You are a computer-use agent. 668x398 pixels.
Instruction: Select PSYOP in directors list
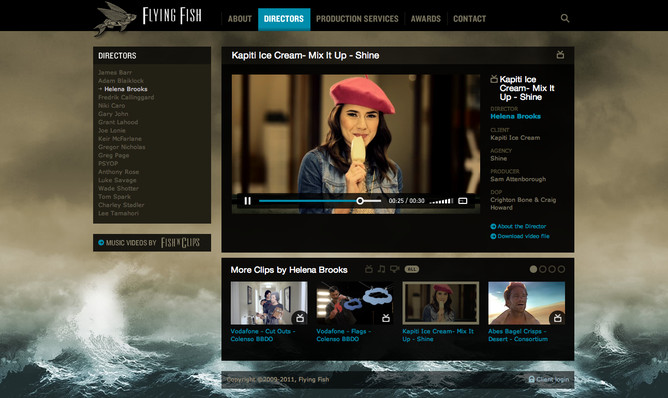tap(108, 163)
